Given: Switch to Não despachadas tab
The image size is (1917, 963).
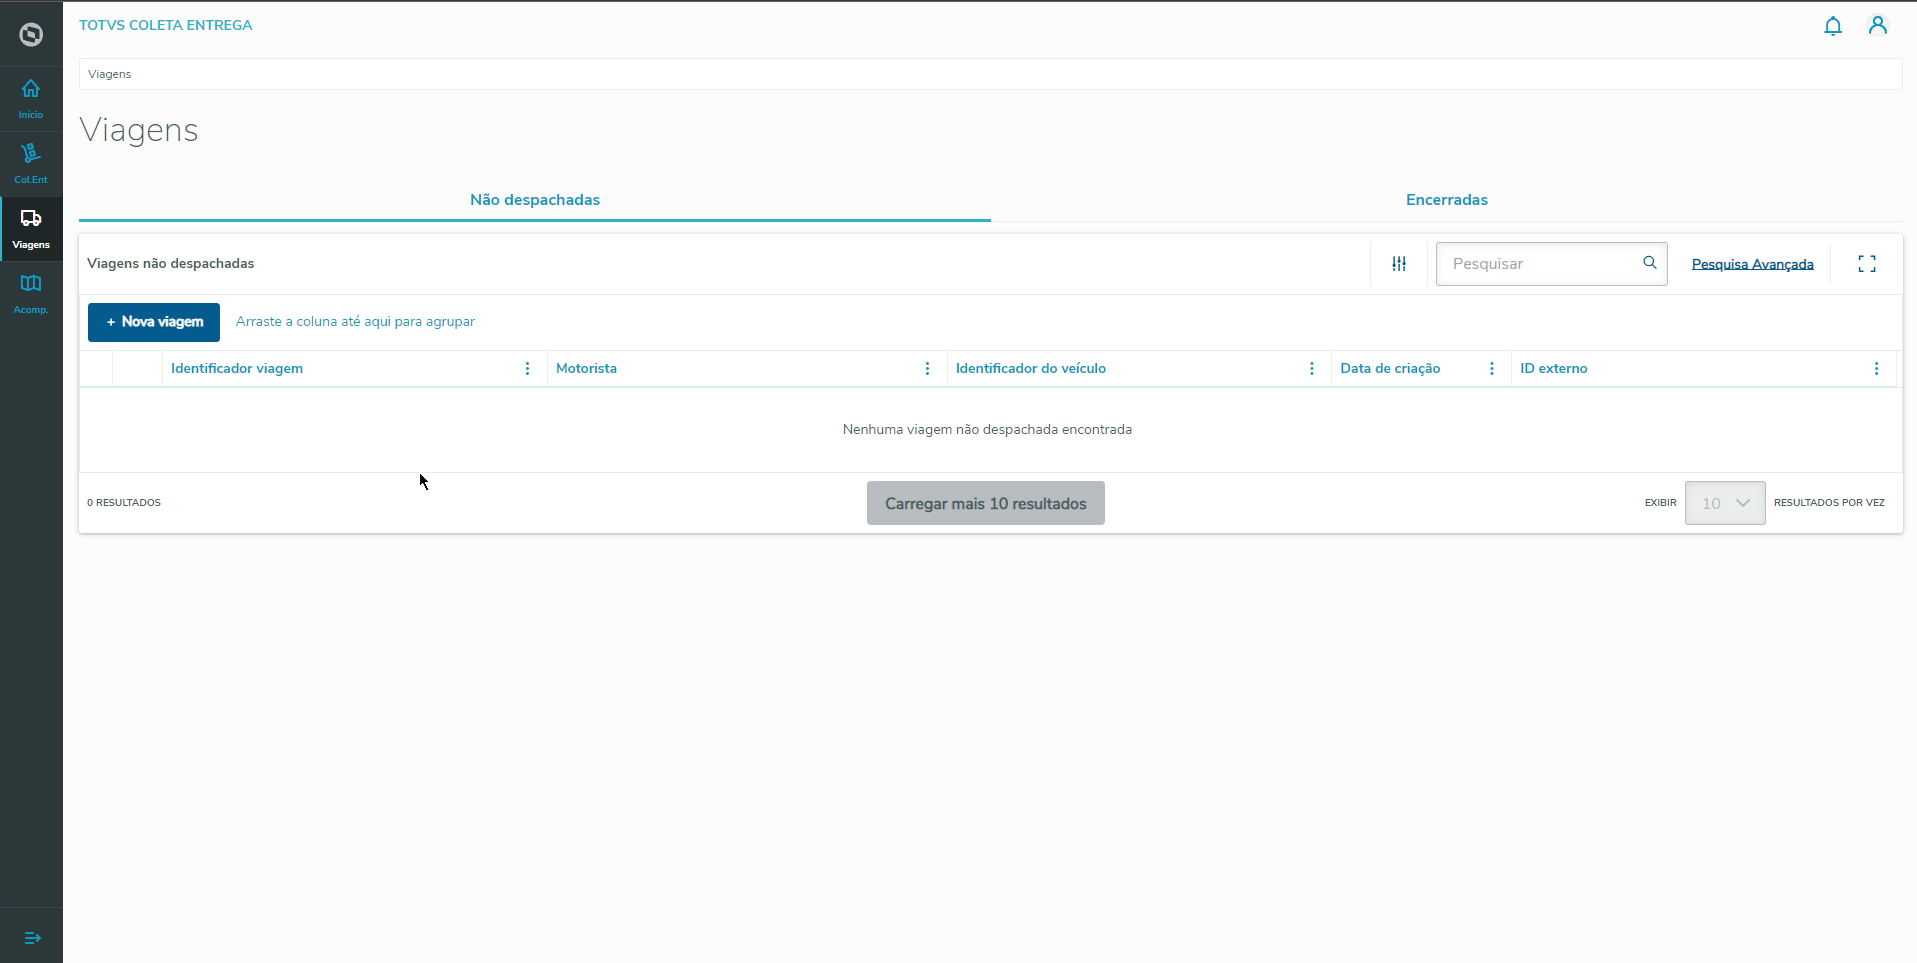Looking at the screenshot, I should 535,200.
